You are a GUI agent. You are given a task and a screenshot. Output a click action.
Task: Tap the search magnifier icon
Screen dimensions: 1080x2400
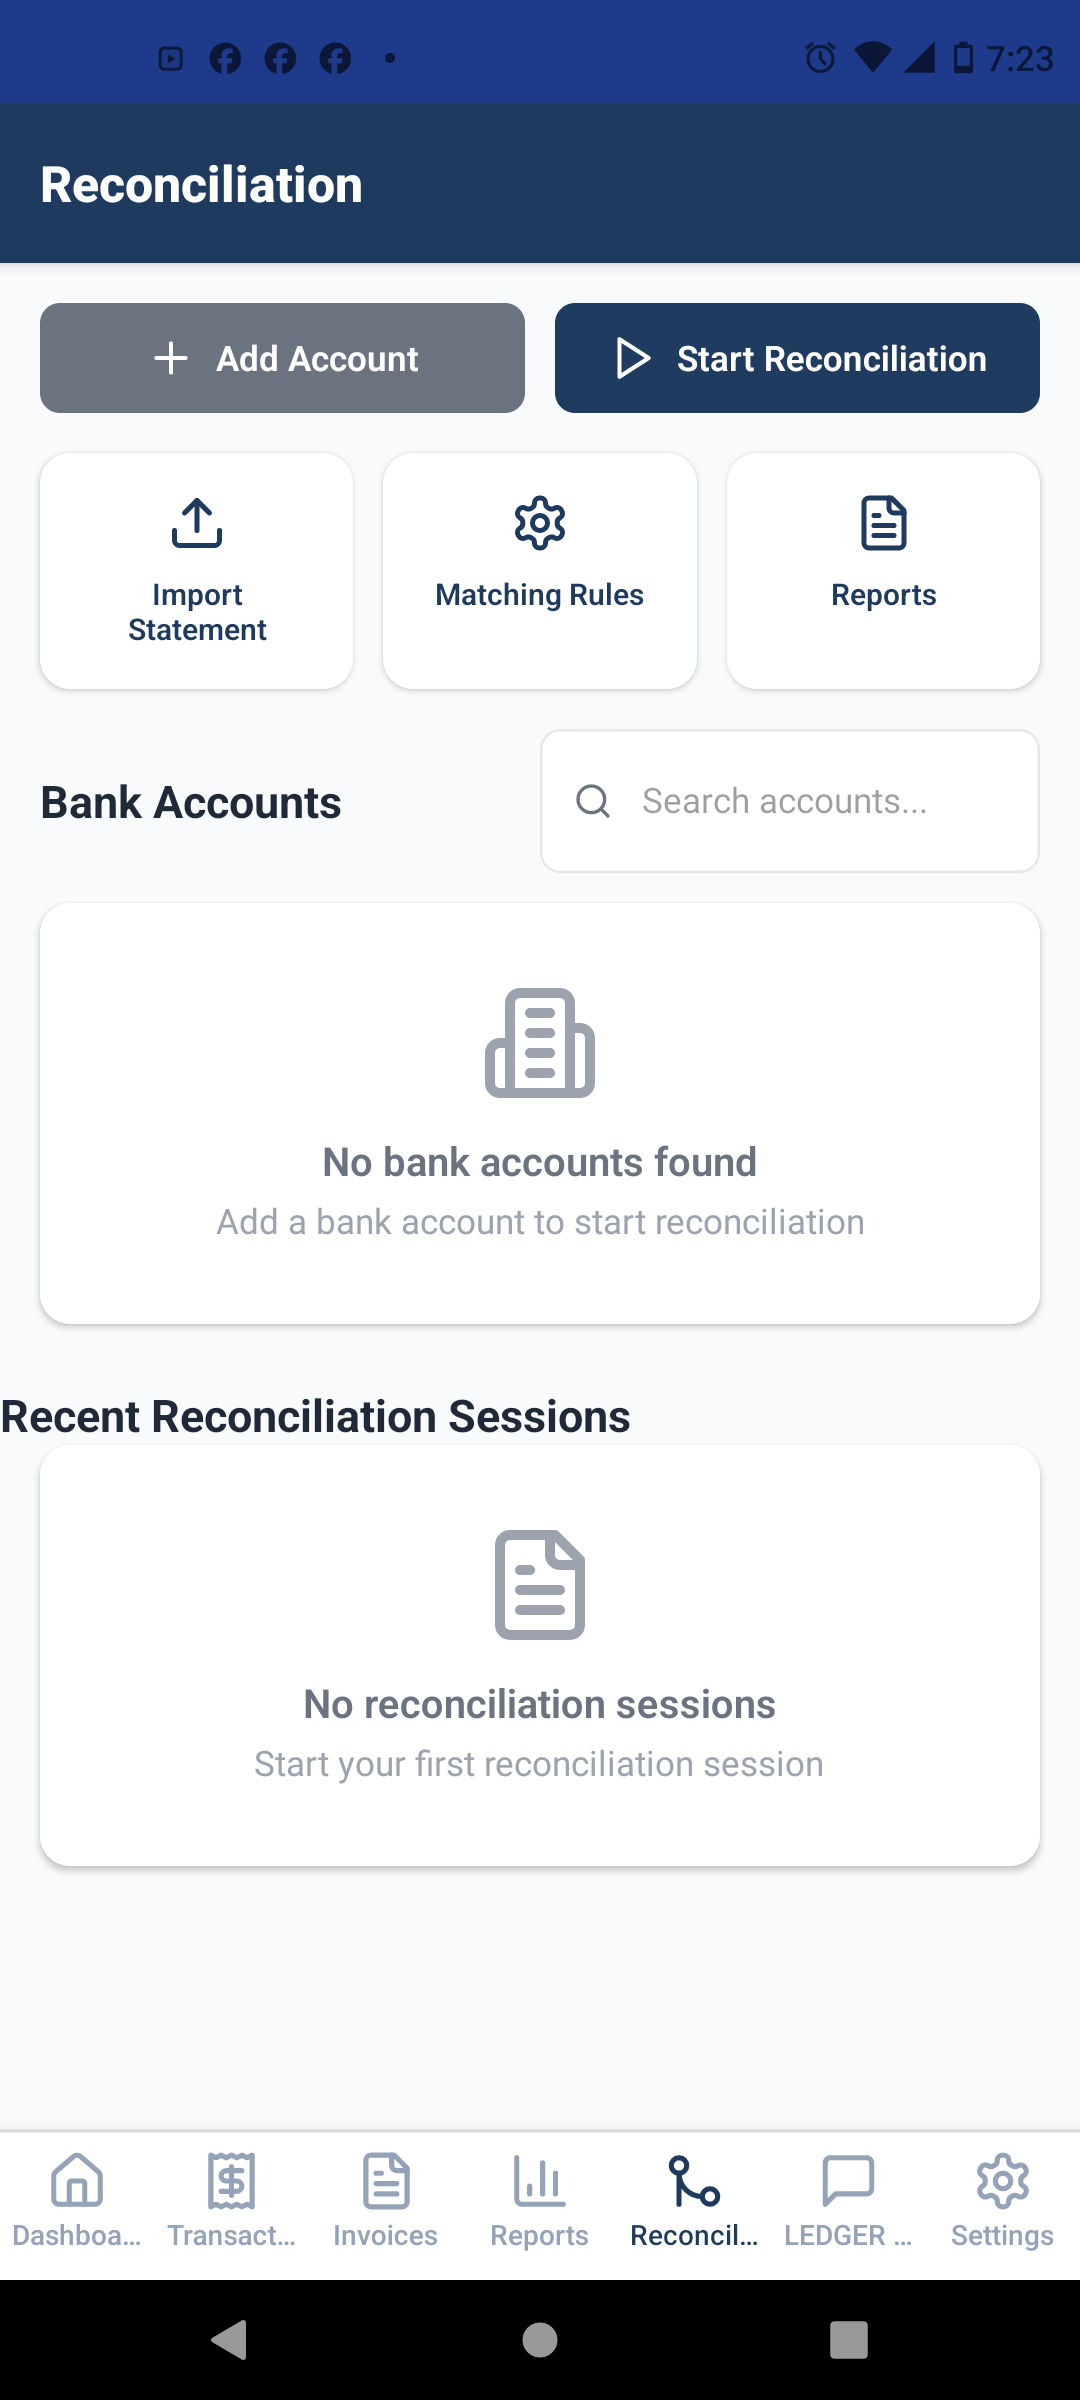pos(593,801)
